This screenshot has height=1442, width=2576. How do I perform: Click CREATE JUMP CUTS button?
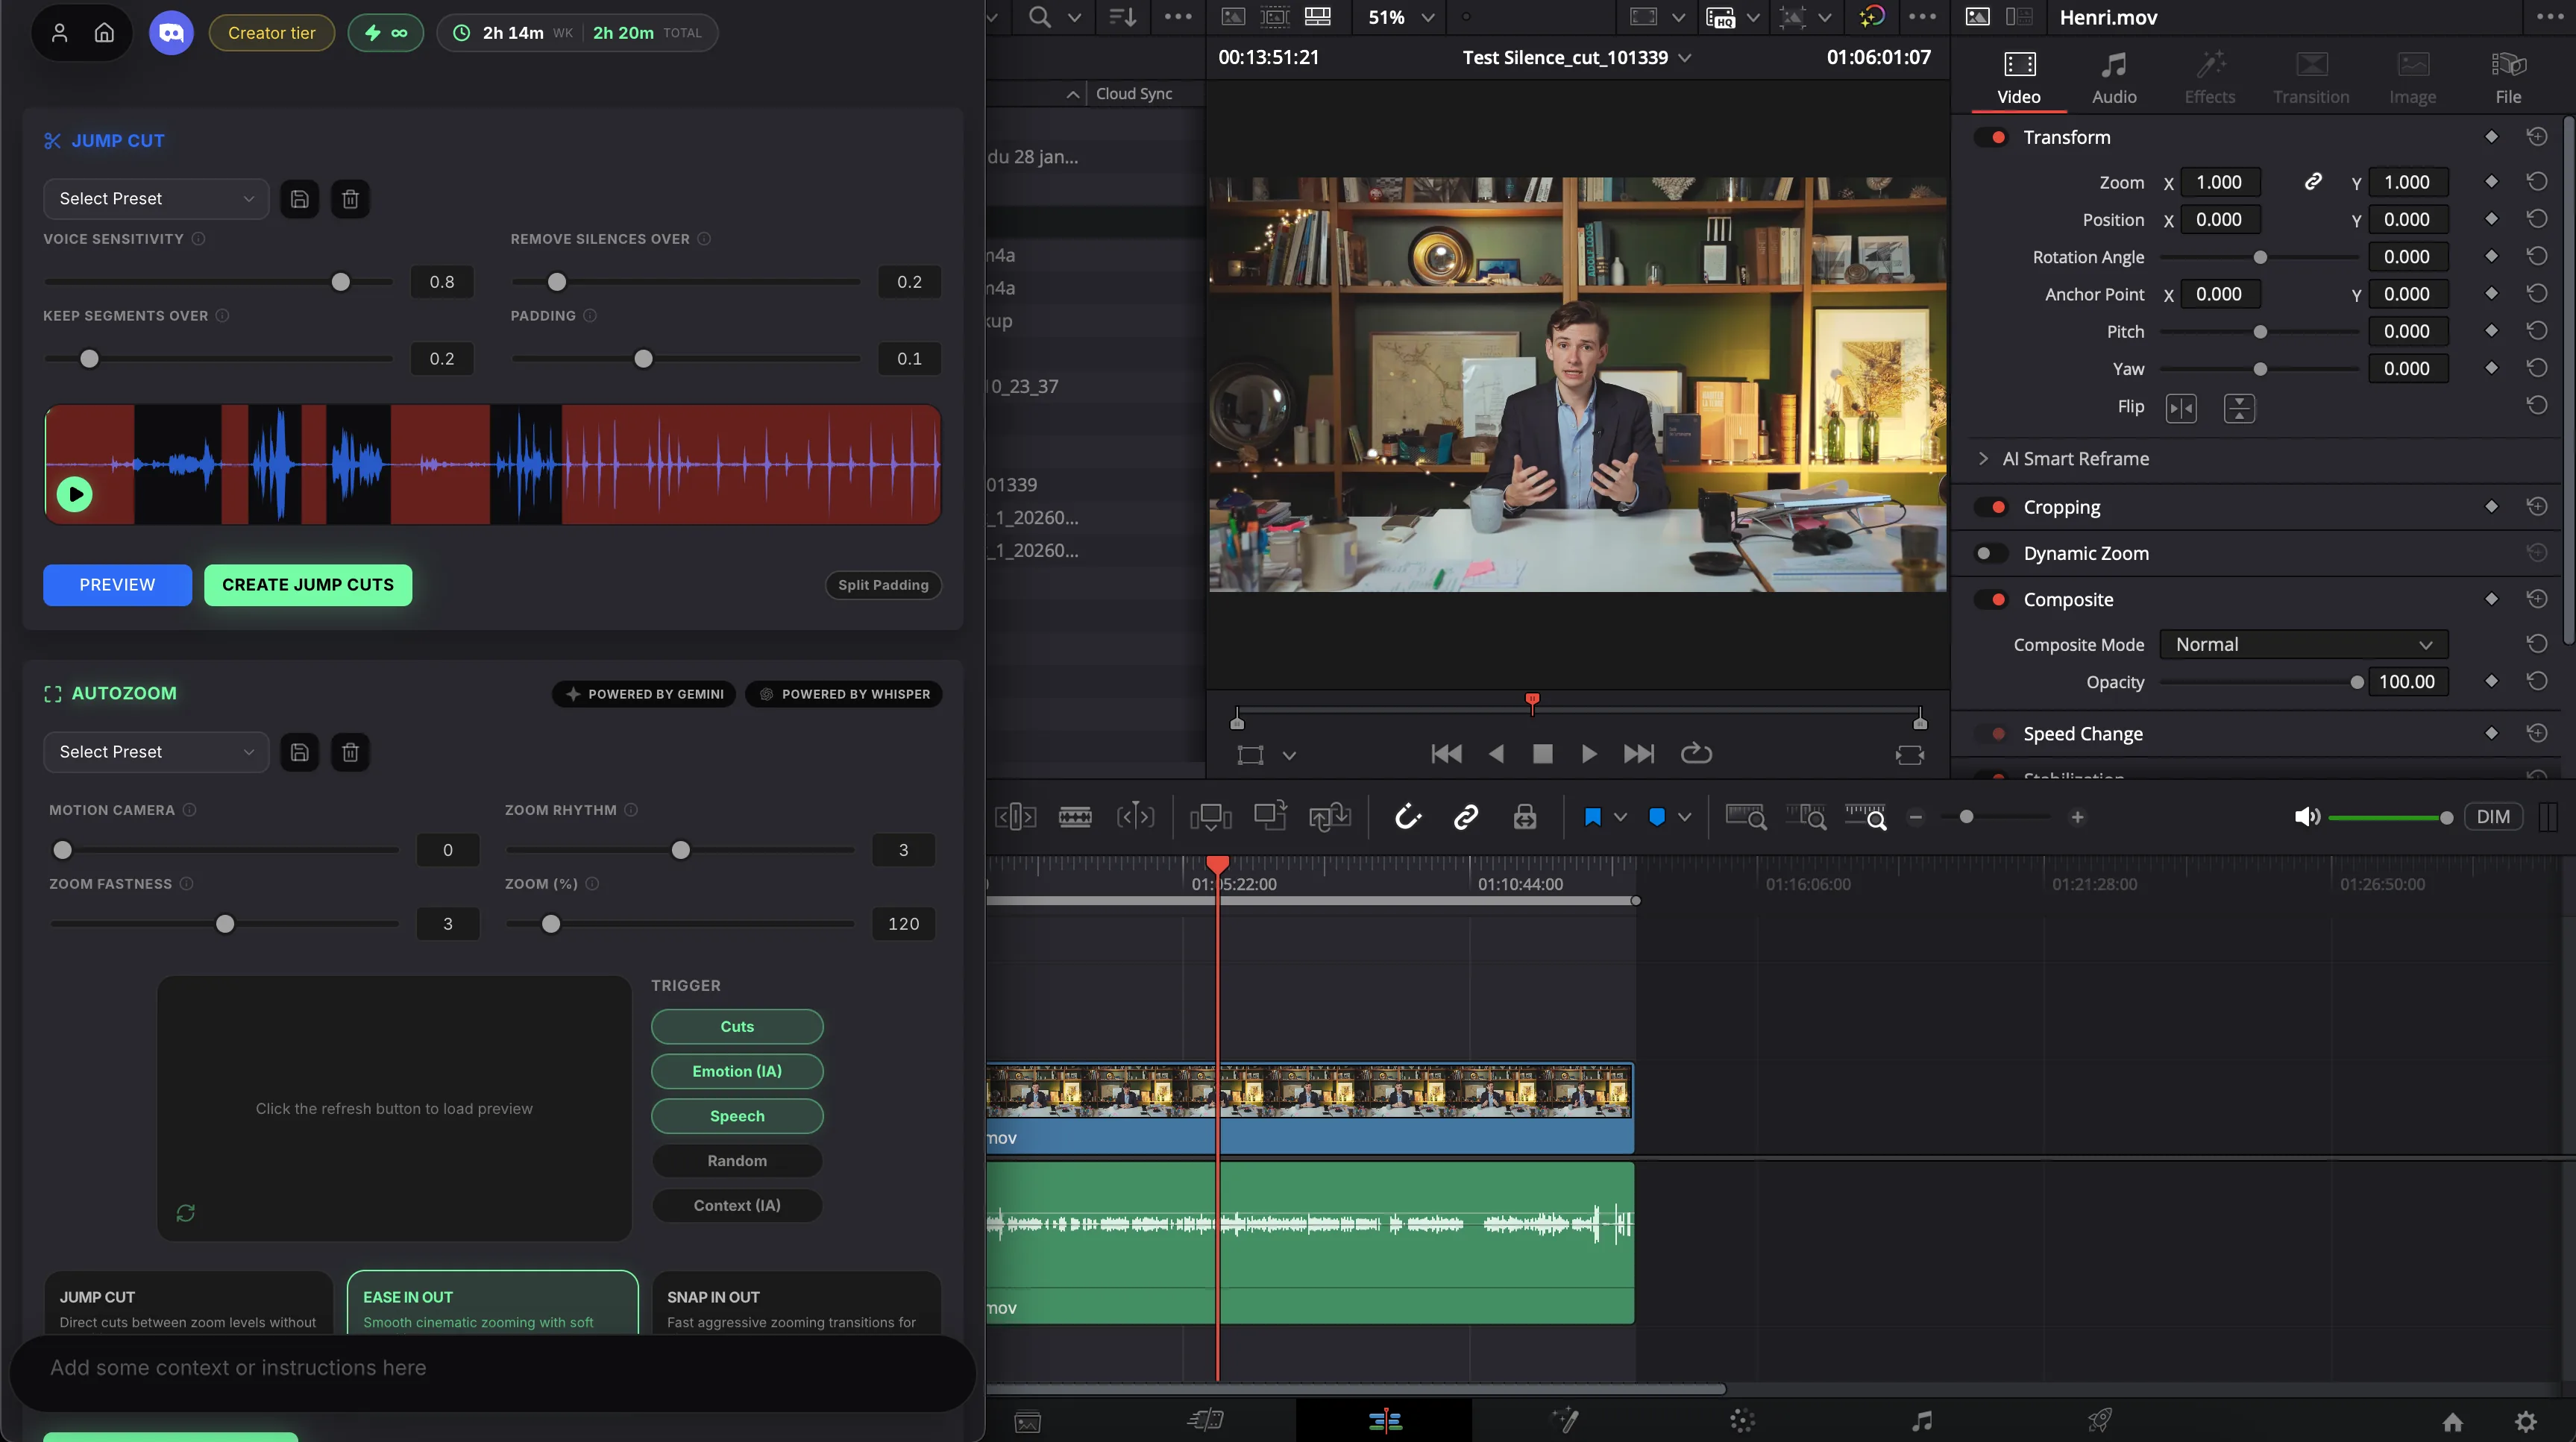308,584
